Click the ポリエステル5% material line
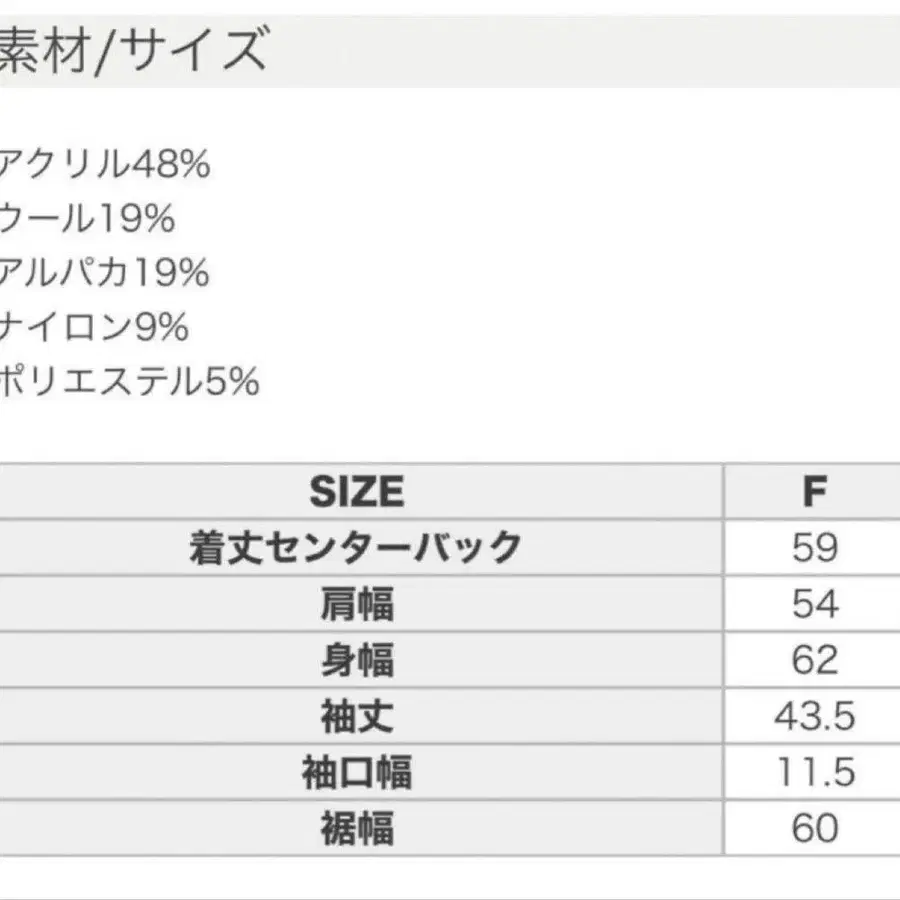 [129, 382]
